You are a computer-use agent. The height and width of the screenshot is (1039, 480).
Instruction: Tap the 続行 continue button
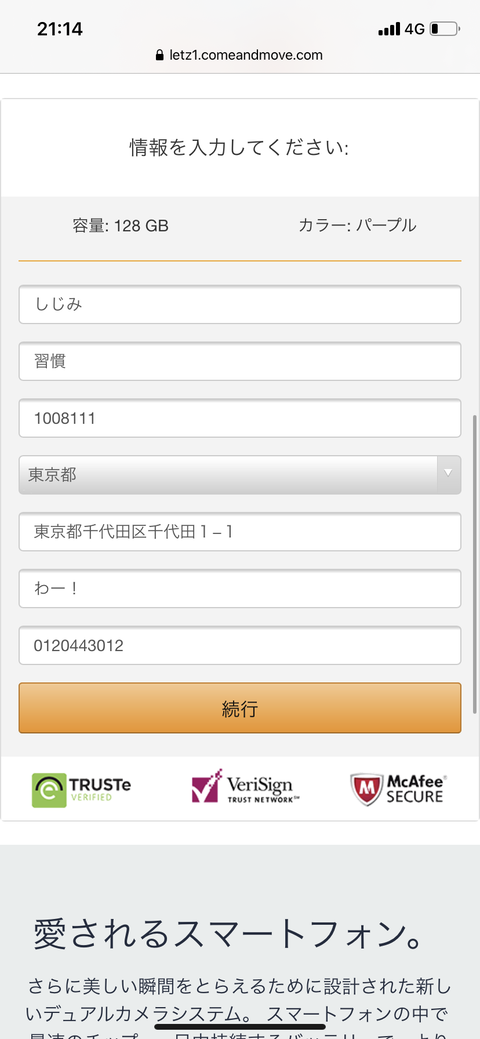240,708
